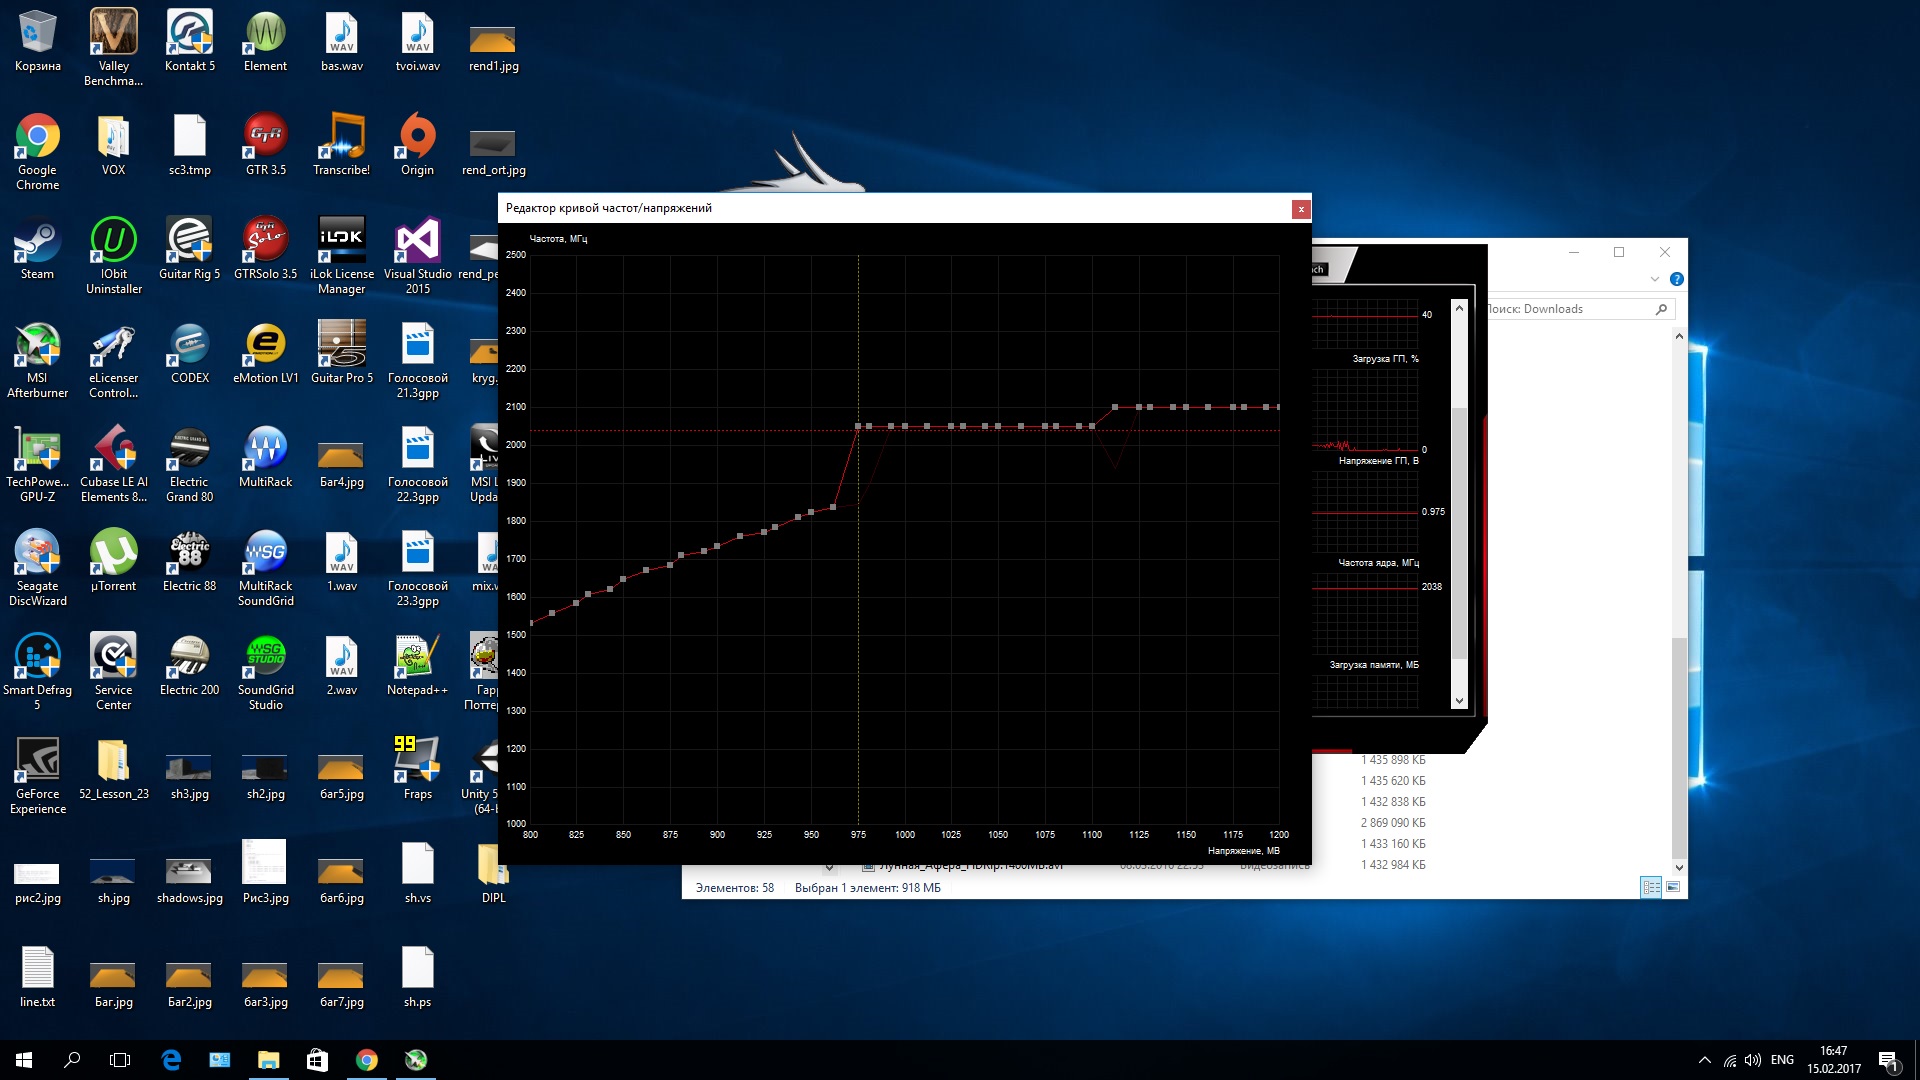Viewport: 1920px width, 1080px height.
Task: Switch Explorer to details view toggle
Action: 1651,887
